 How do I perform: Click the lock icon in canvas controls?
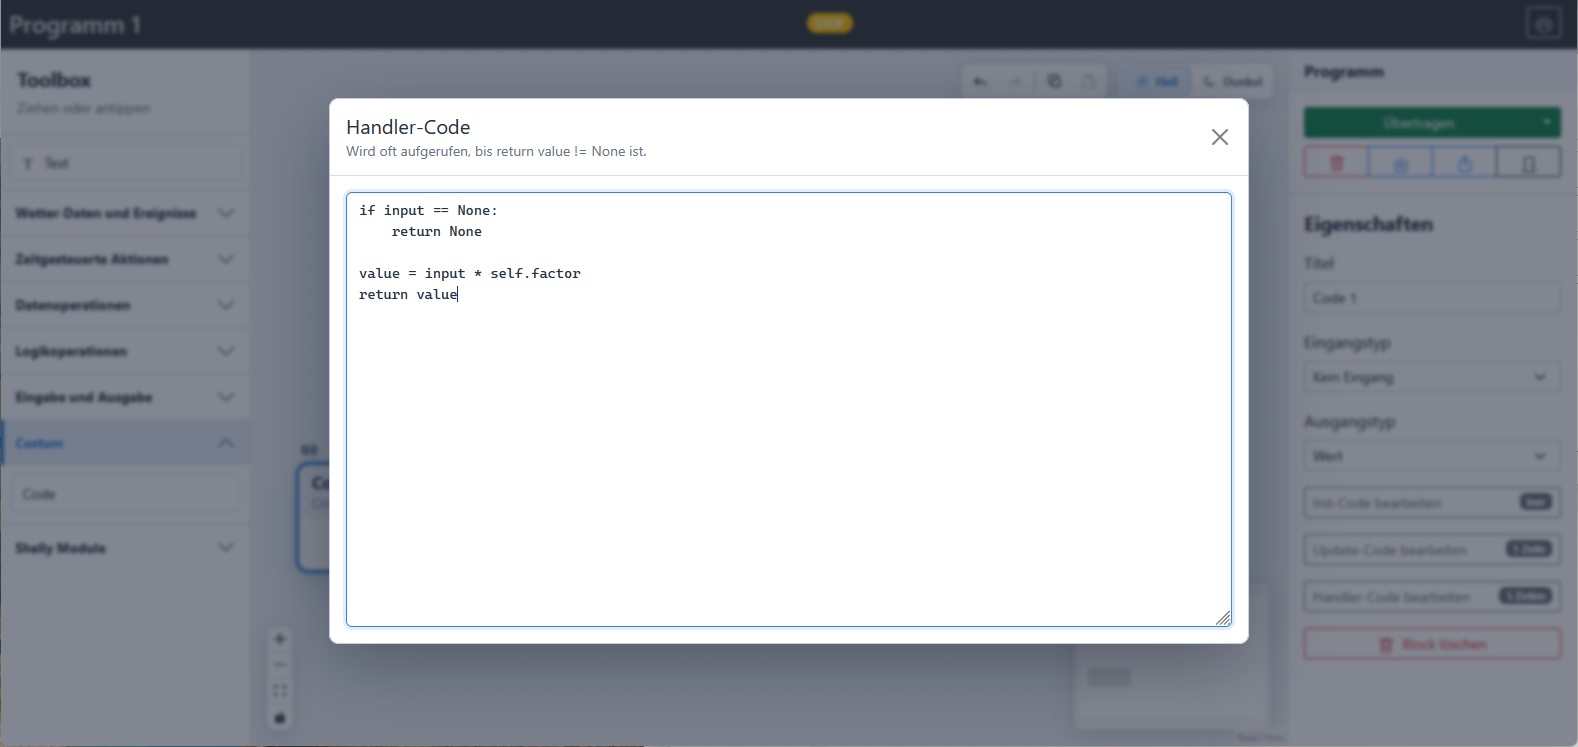tap(280, 718)
